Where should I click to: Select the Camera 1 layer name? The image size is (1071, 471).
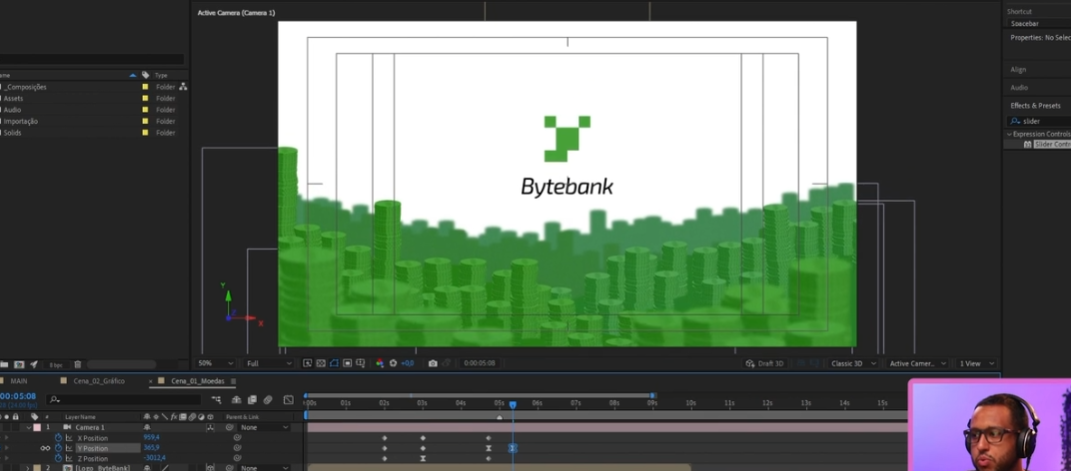(89, 427)
